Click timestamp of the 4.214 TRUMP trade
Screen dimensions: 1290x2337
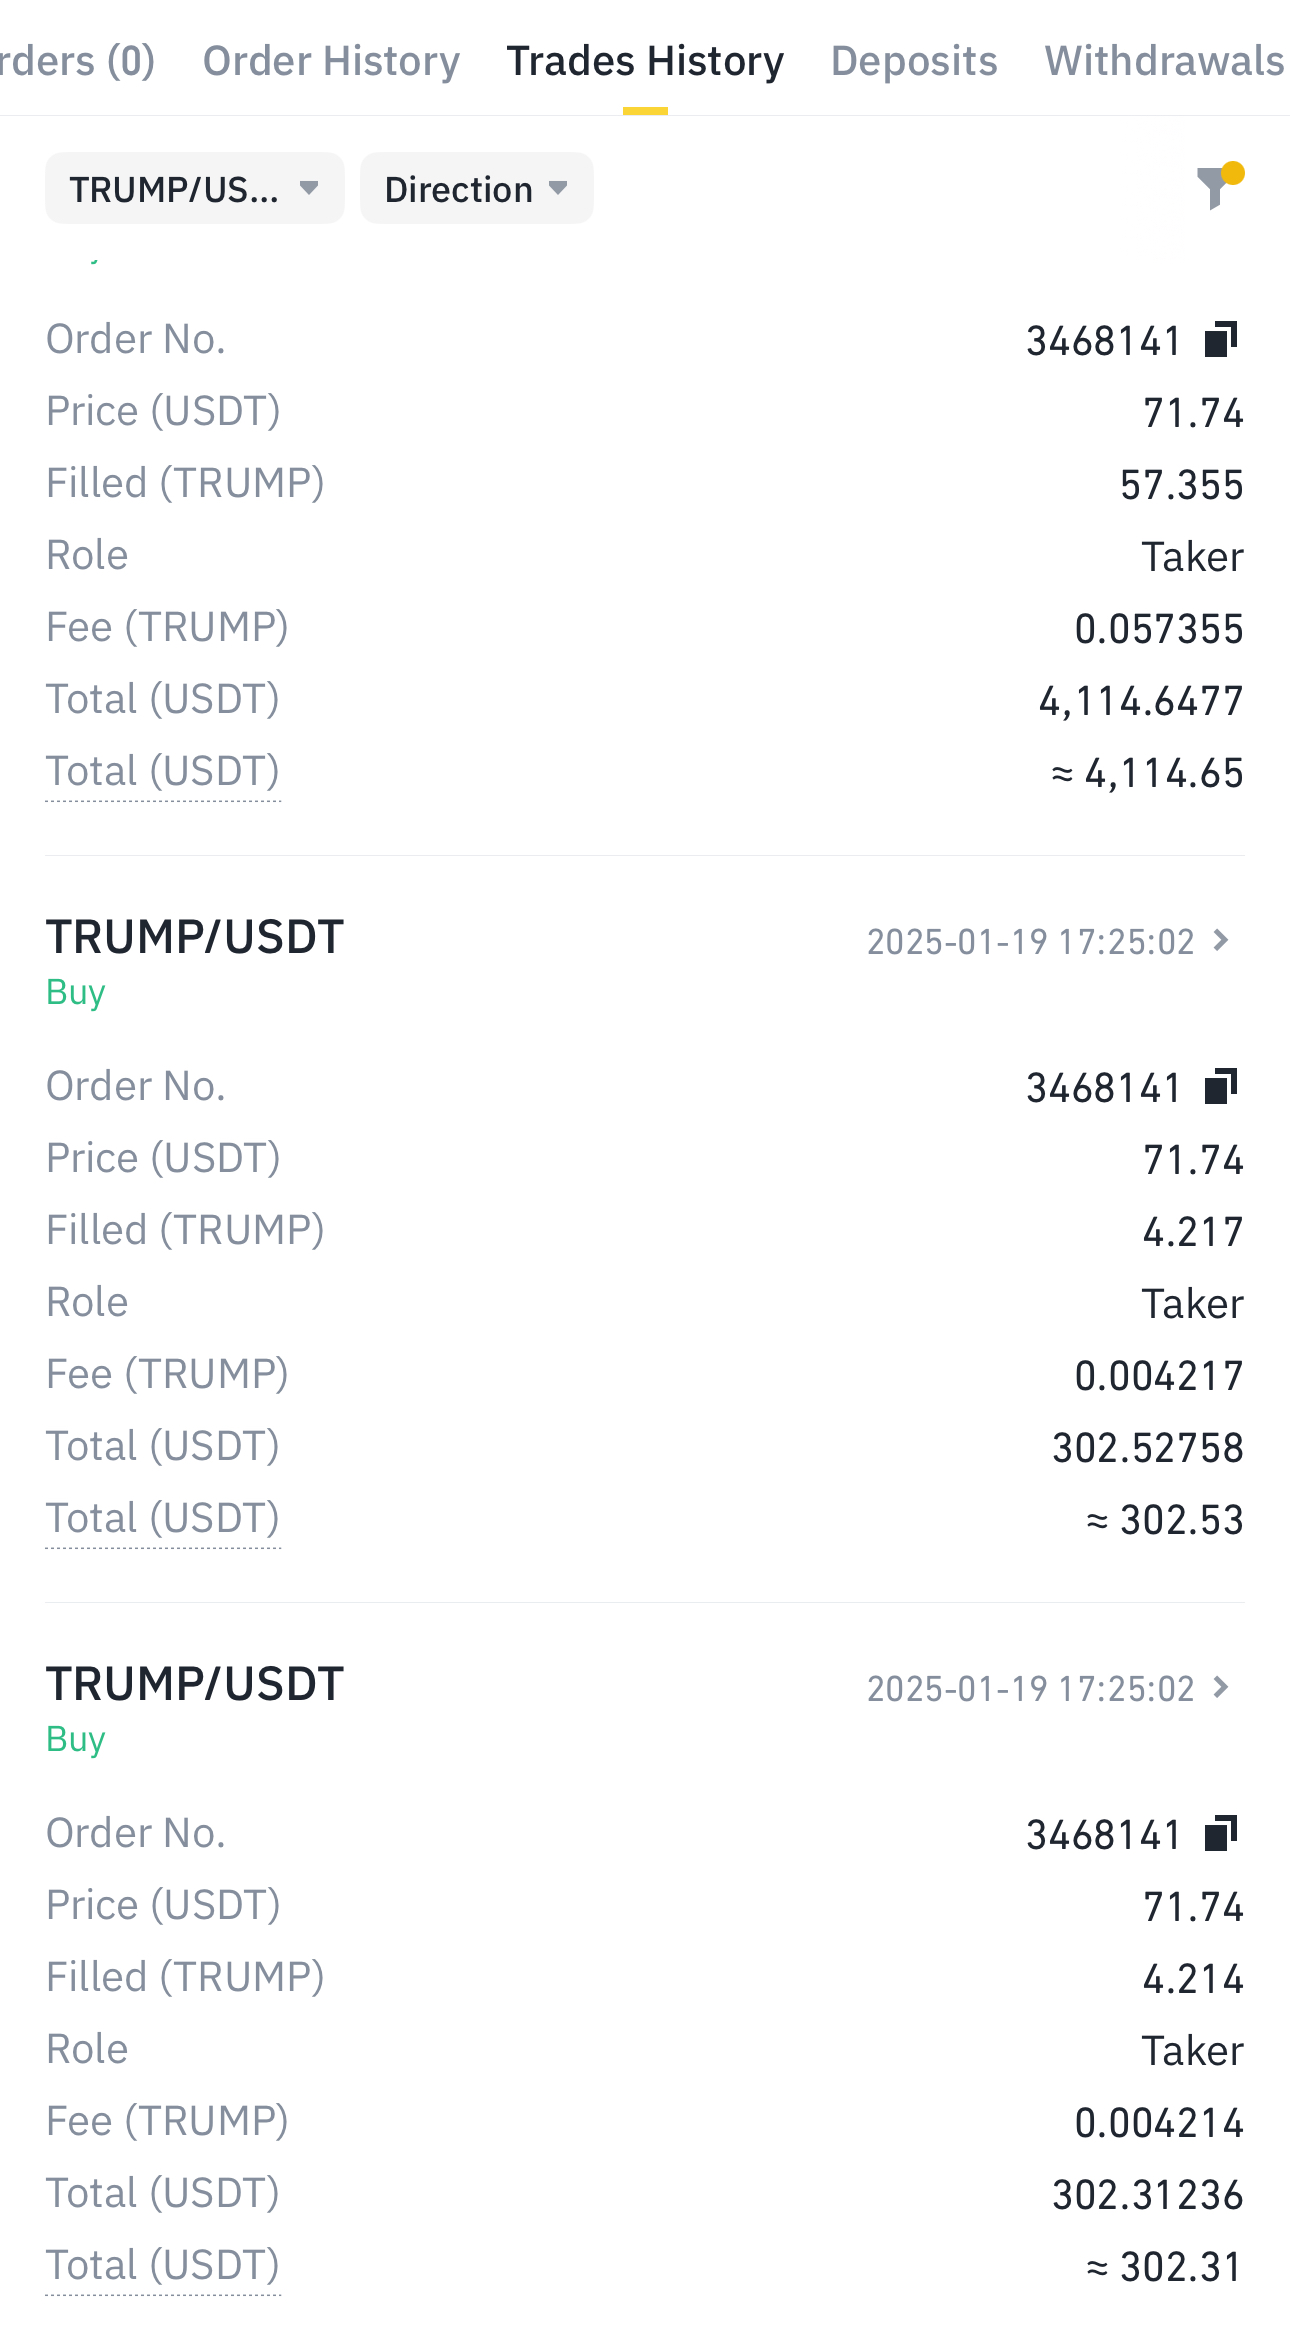1030,1689
